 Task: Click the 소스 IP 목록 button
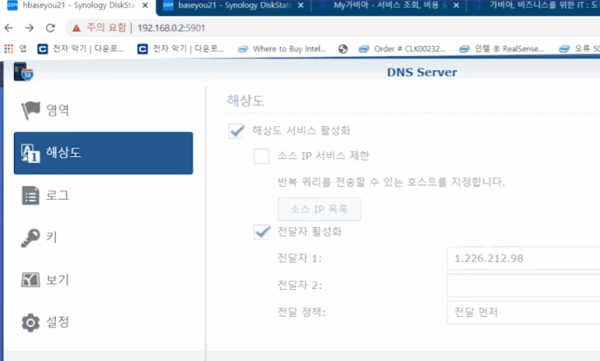pos(319,209)
